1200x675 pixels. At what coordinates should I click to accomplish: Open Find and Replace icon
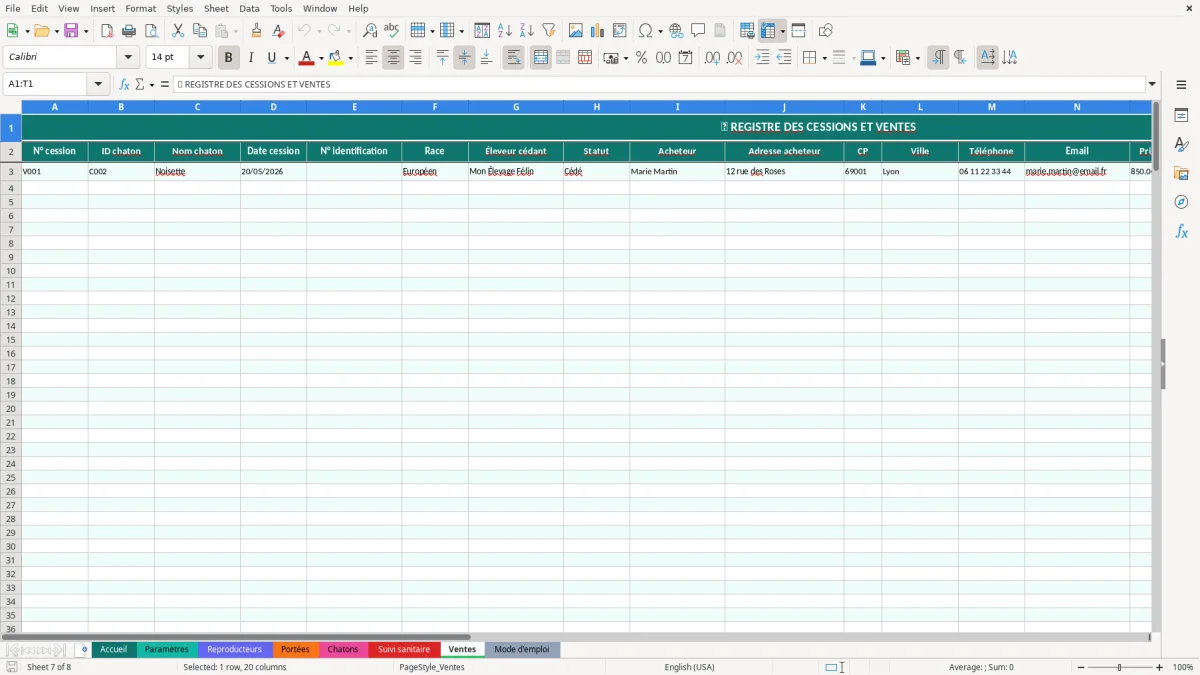[370, 31]
